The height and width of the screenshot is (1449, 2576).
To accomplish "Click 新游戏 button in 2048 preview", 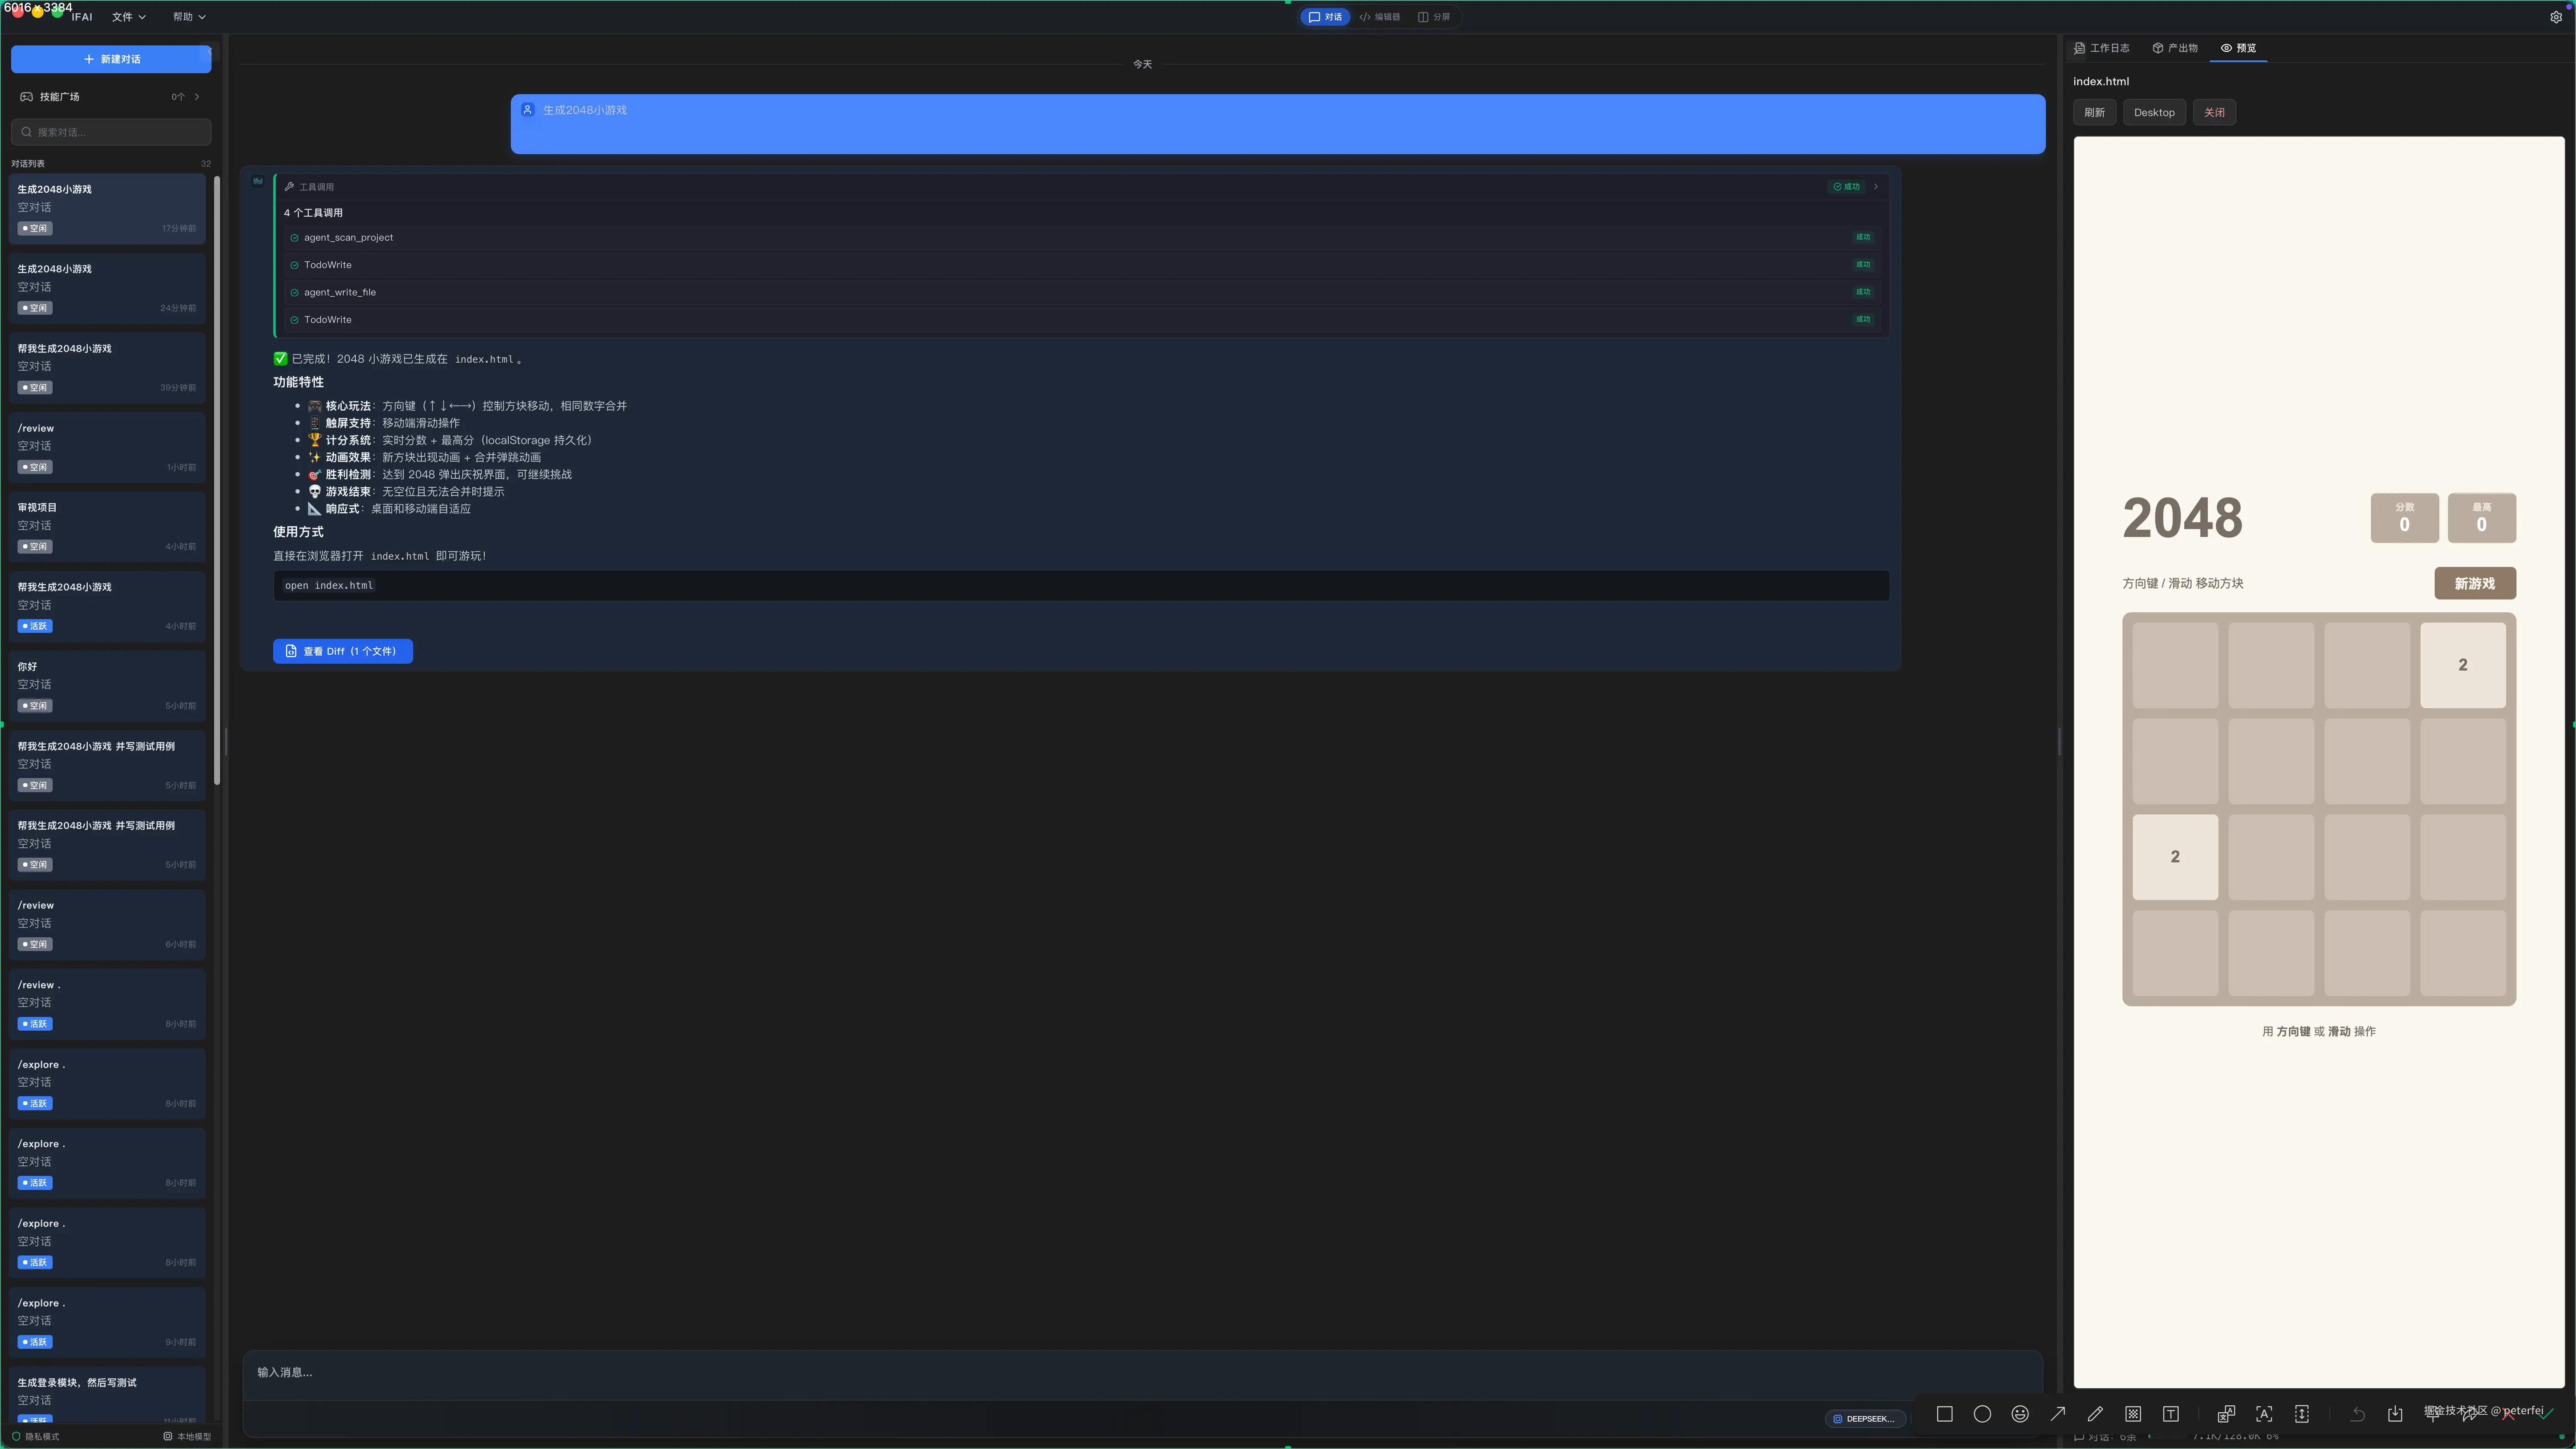I will pos(2474,583).
